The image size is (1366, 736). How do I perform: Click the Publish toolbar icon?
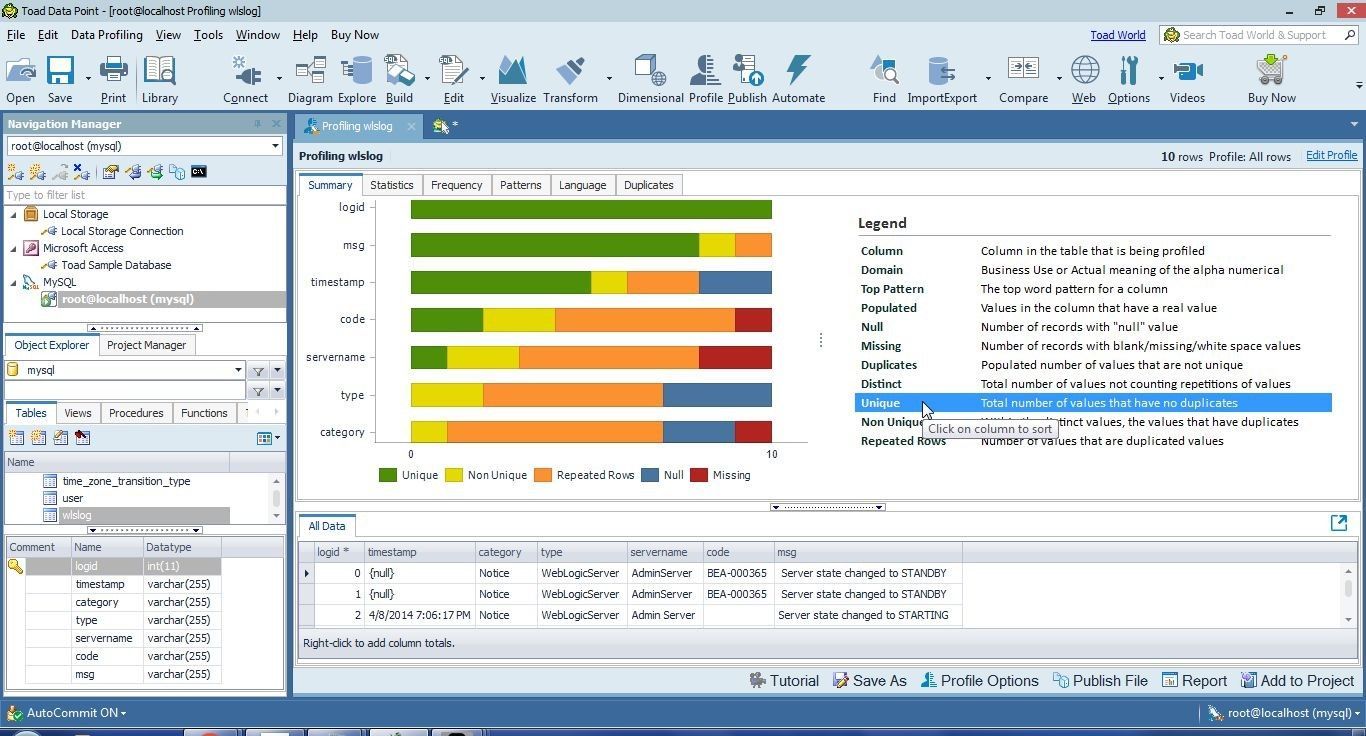[x=747, y=79]
